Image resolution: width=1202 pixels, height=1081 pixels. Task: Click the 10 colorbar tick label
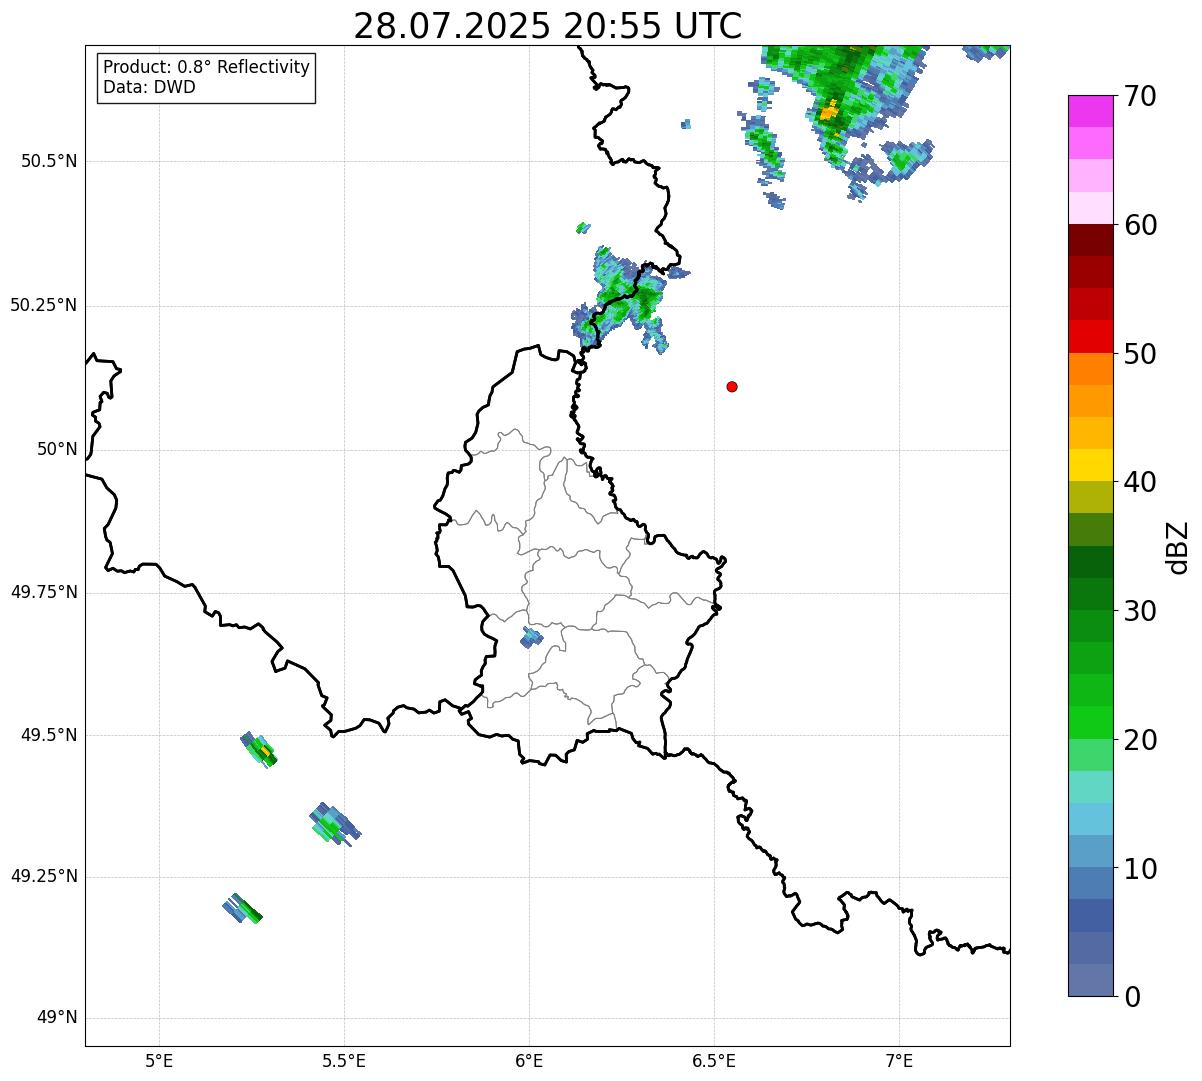click(1140, 869)
